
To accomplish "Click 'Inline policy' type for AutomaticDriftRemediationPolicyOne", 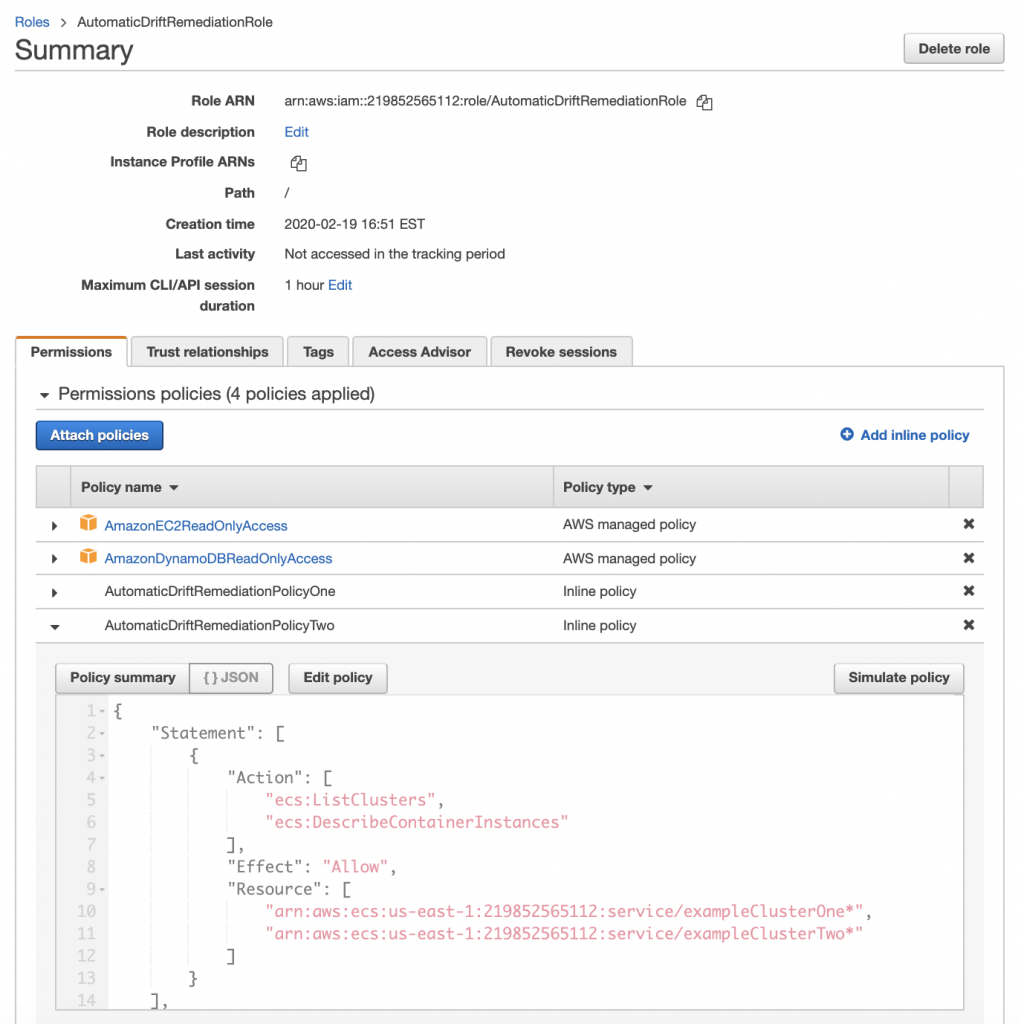I will pyautogui.click(x=600, y=592).
